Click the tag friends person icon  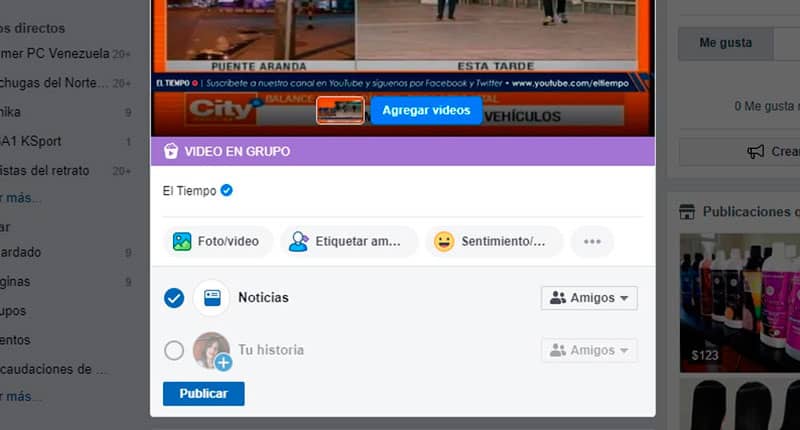[298, 241]
